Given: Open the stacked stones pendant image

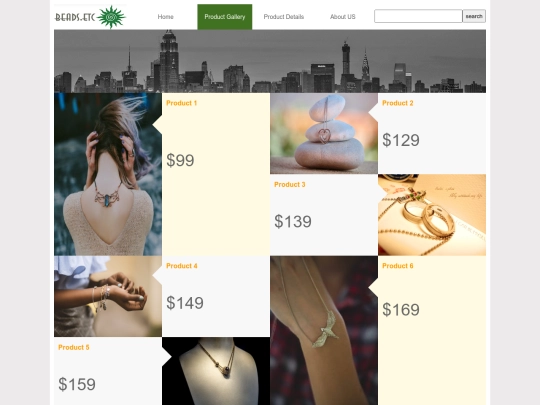Looking at the screenshot, I should (324, 134).
